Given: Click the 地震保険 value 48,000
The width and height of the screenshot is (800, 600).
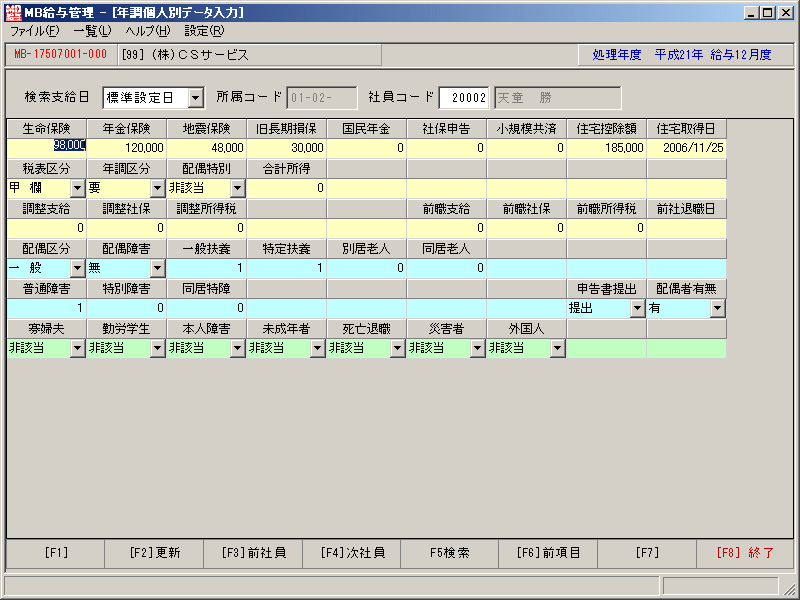Looking at the screenshot, I should point(207,148).
